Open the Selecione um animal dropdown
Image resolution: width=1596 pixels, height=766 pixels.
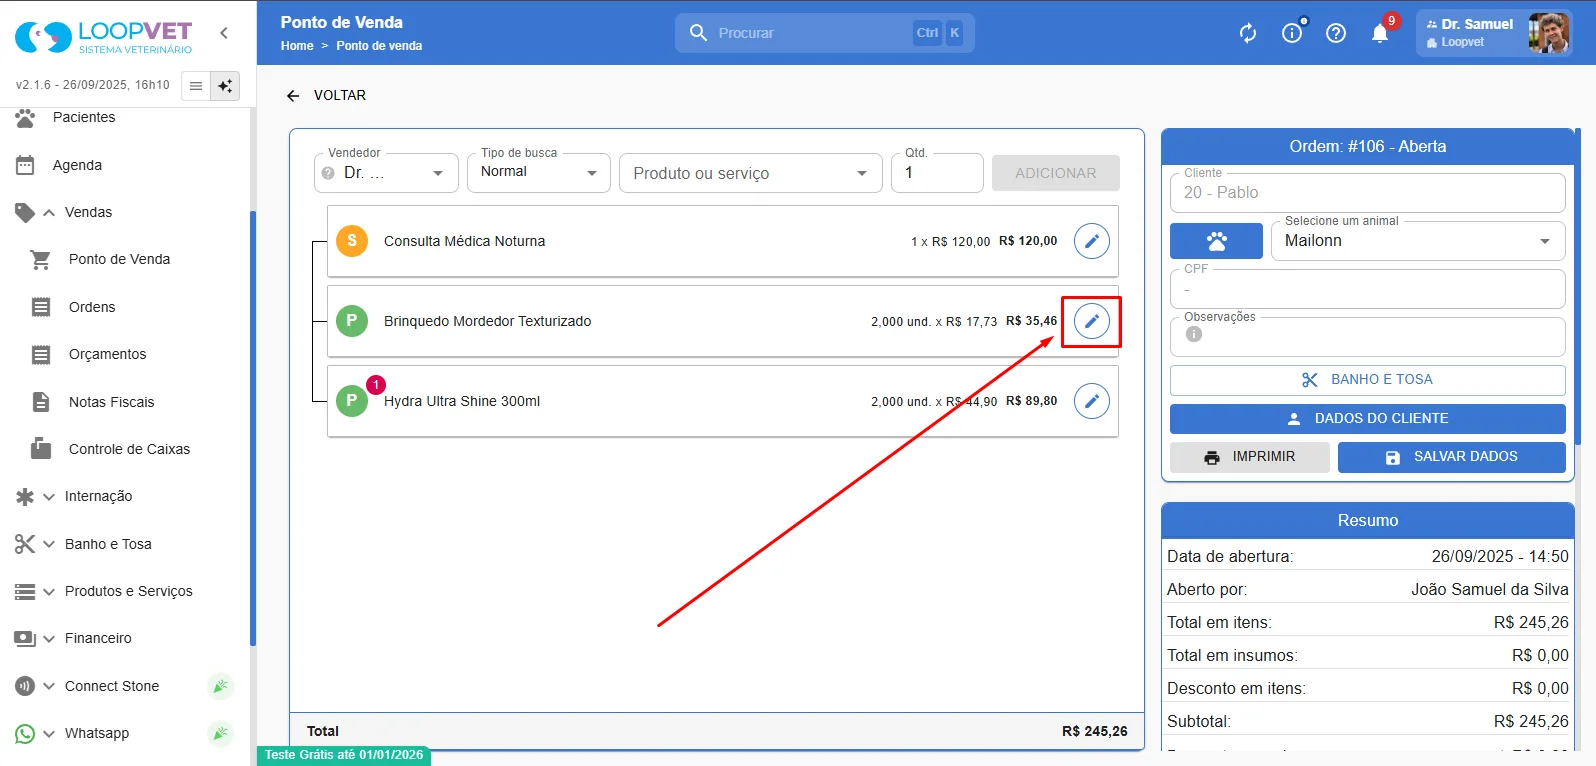click(1418, 241)
